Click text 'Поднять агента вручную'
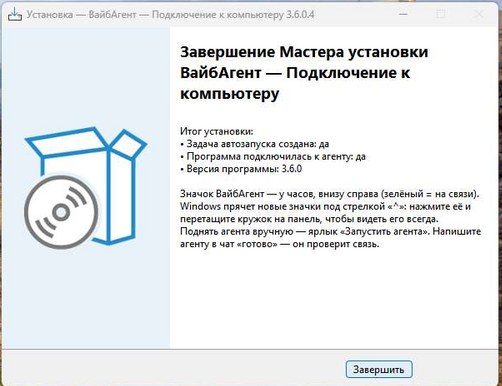Screen dimensions: 502x386 (x=237, y=231)
